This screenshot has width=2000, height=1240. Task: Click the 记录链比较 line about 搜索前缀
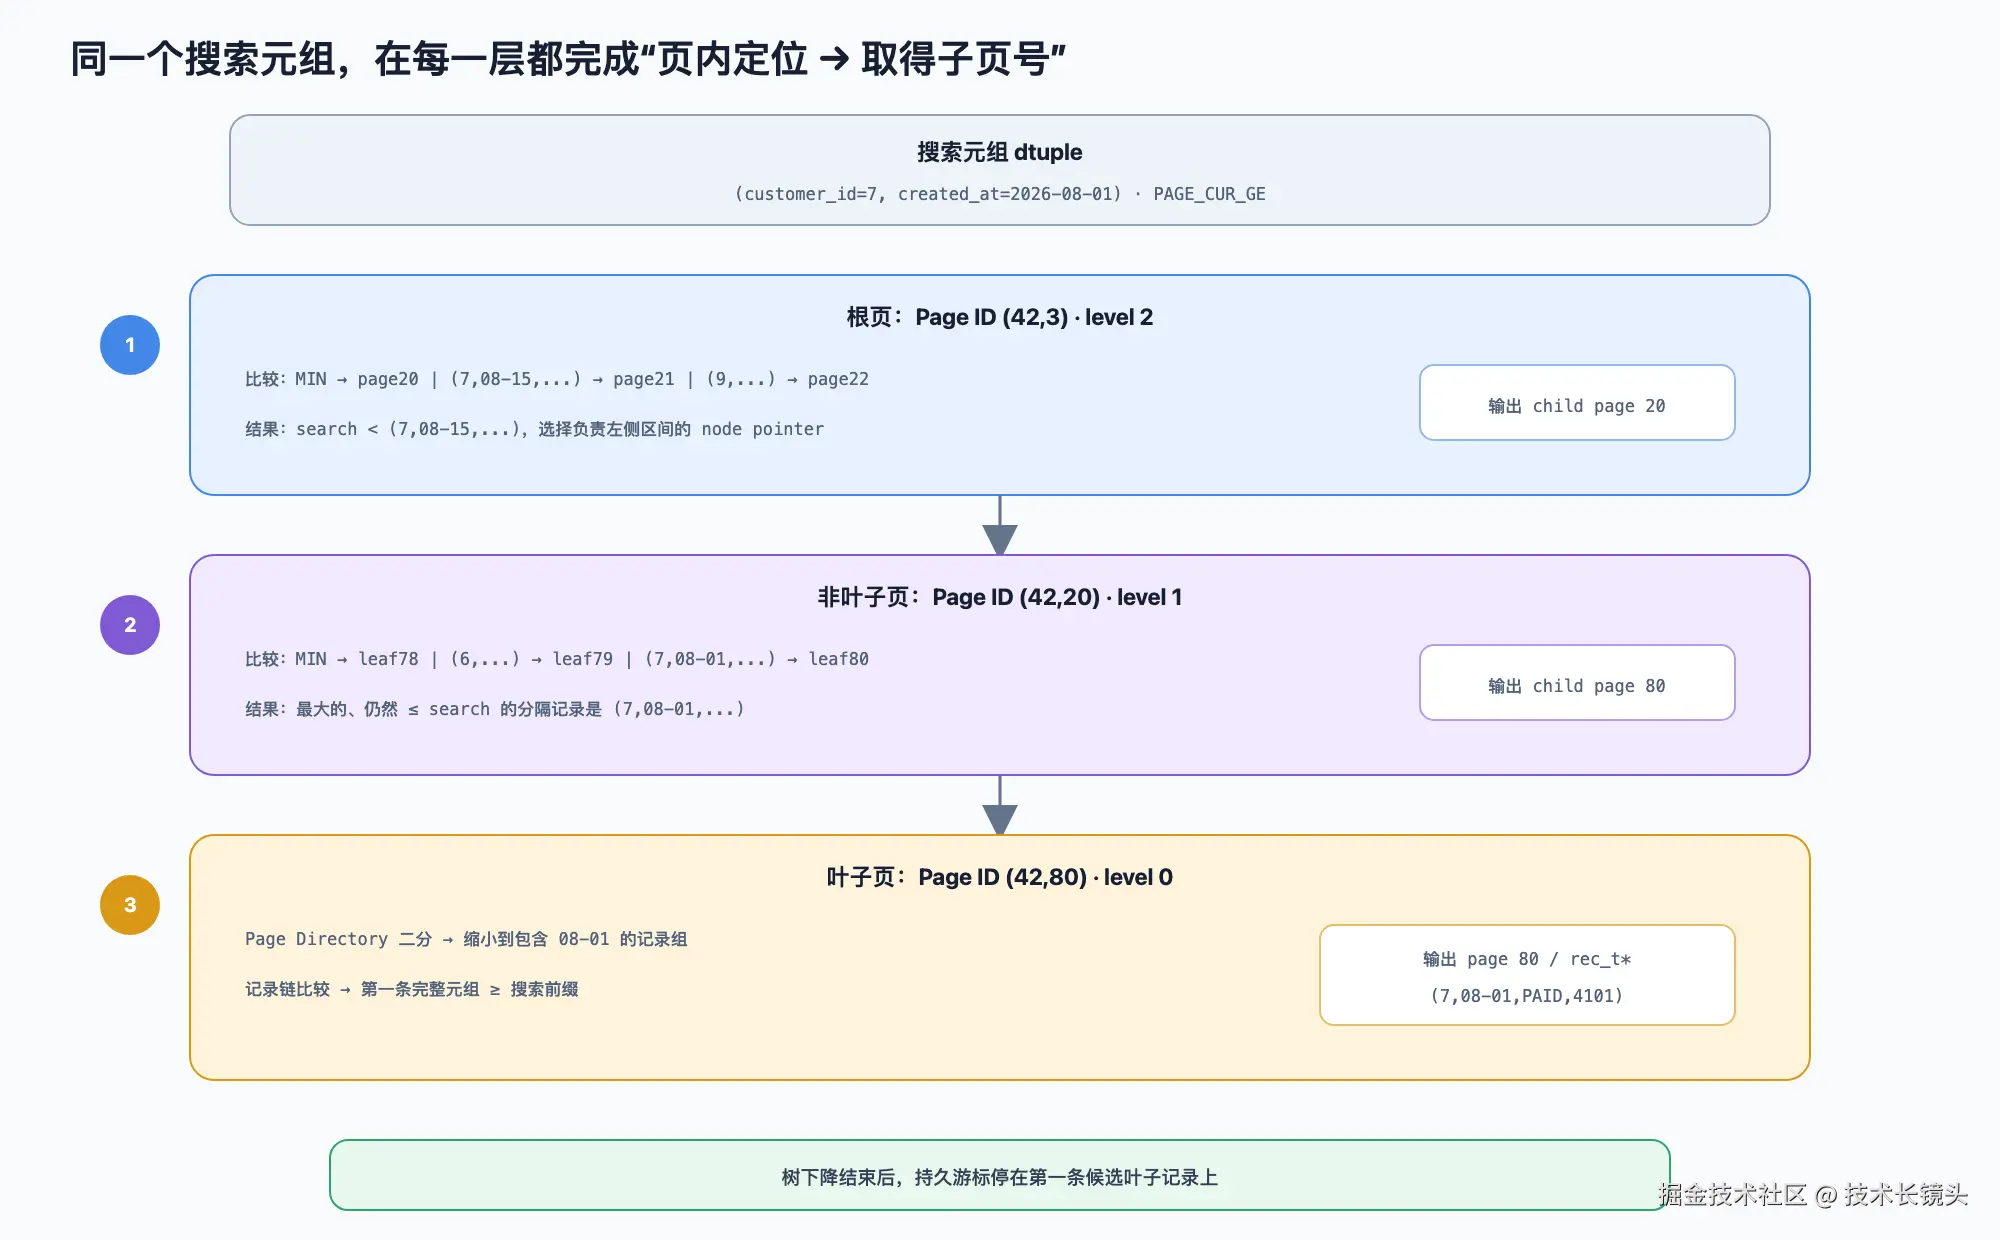coord(412,989)
